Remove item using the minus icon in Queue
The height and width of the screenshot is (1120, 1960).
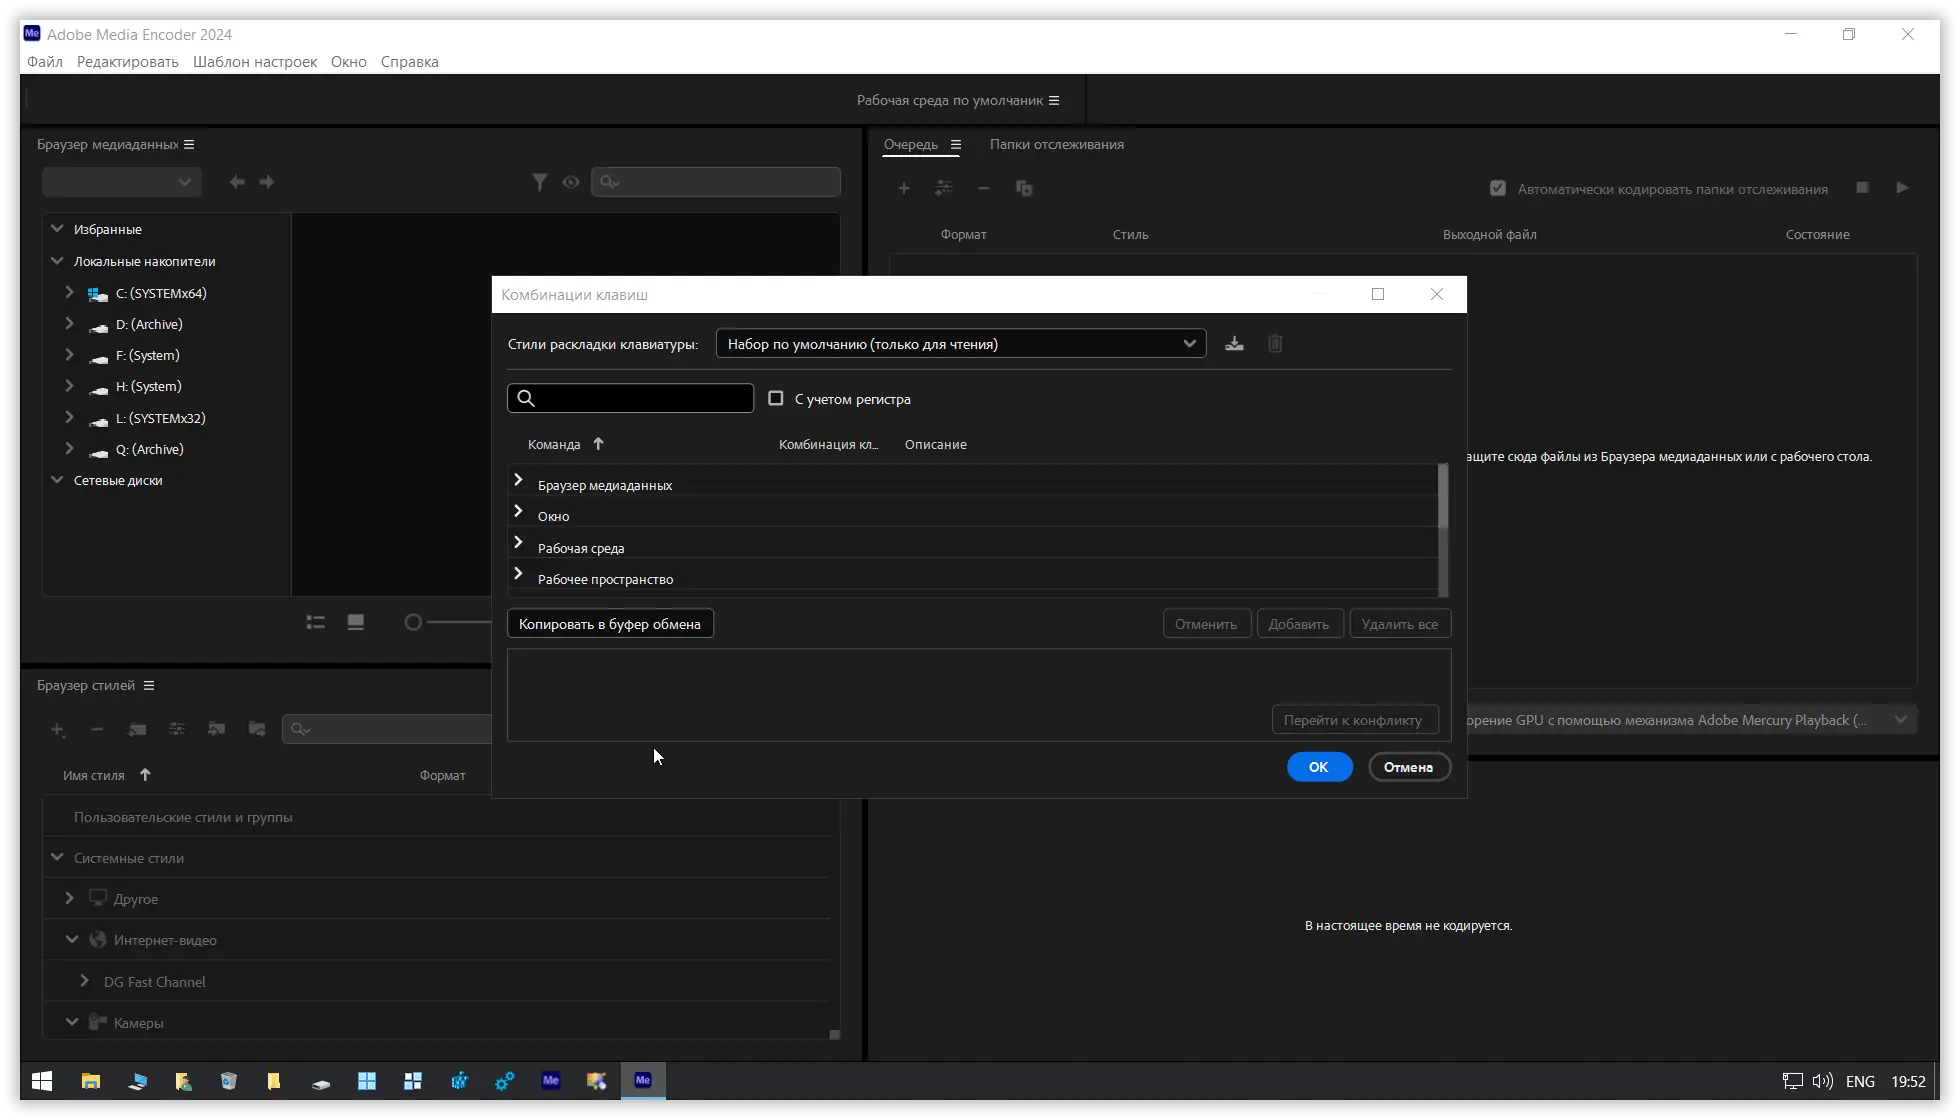(984, 188)
